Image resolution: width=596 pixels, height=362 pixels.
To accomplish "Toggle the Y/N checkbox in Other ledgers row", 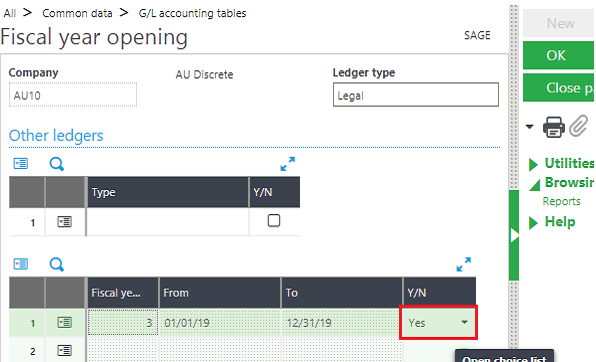I will [x=274, y=221].
